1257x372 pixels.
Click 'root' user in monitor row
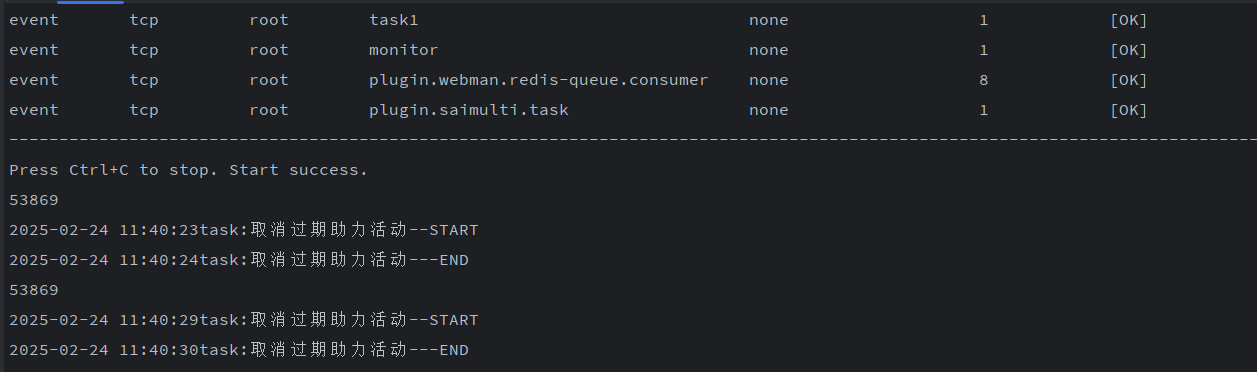[268, 50]
